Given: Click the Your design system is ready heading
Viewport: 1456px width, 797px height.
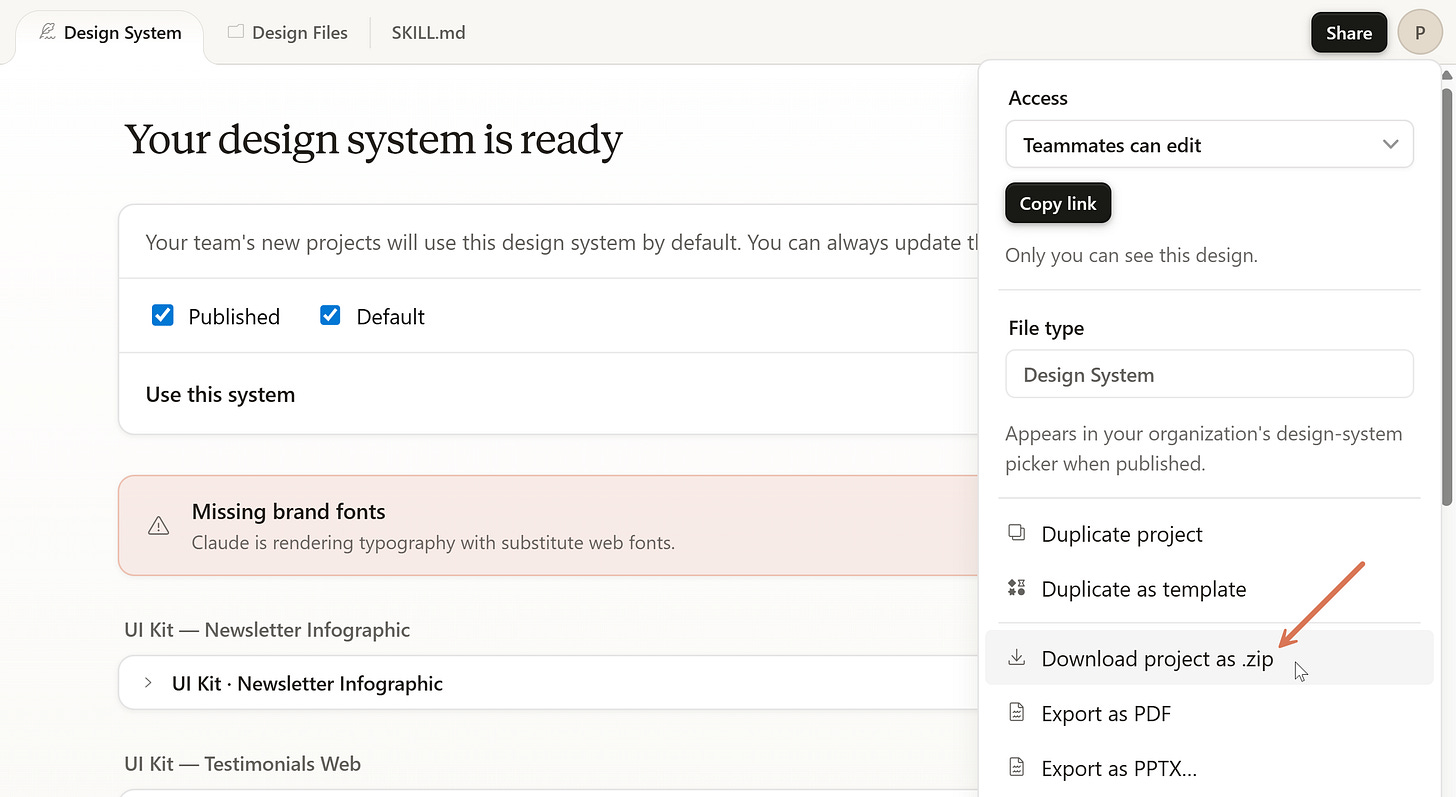Looking at the screenshot, I should click(373, 139).
